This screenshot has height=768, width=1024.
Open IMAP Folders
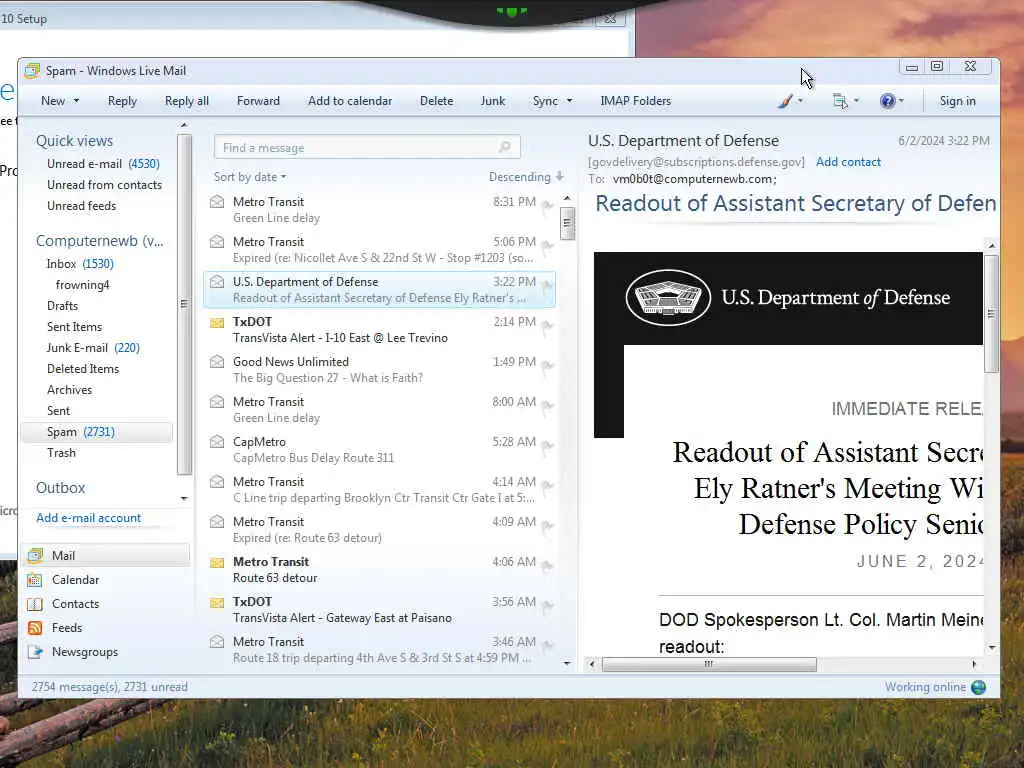[635, 101]
